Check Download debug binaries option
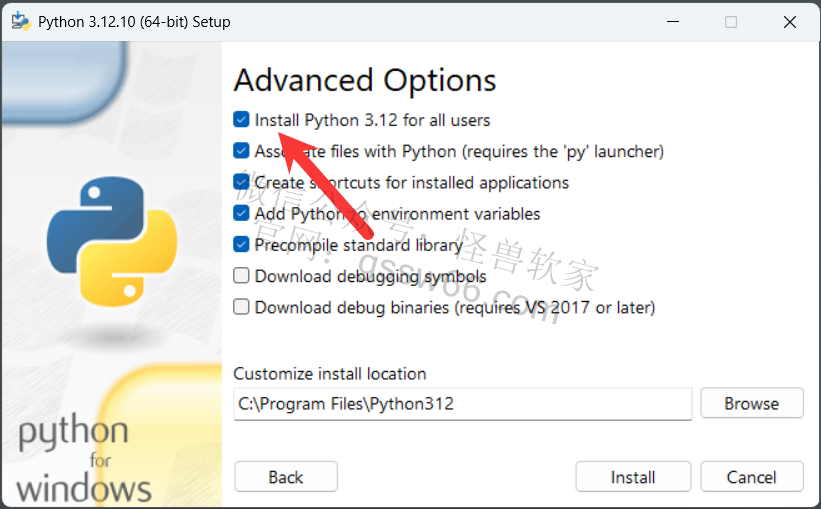Viewport: 821px width, 509px height. [241, 307]
